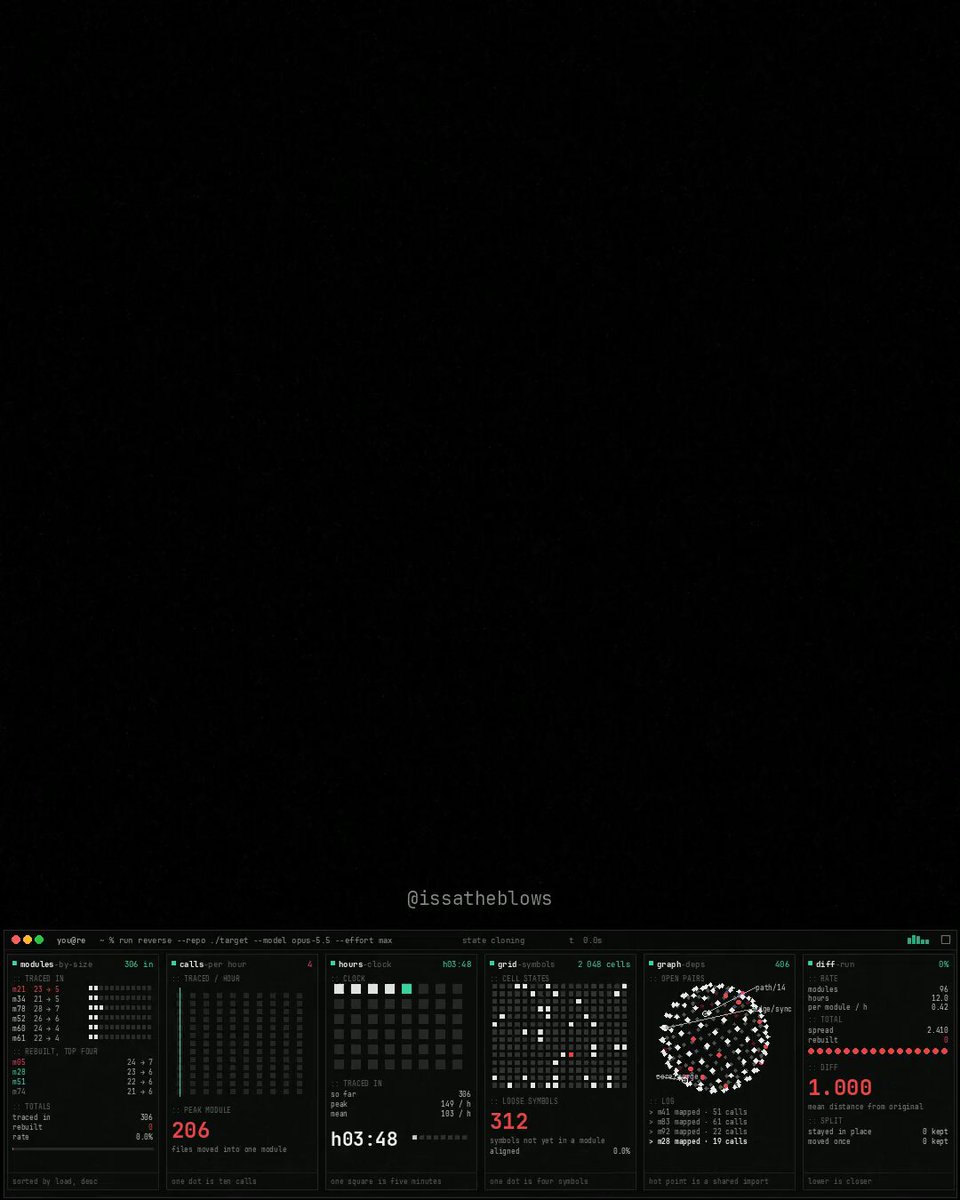Viewport: 960px width, 1200px height.
Task: Click the progress squares beside the large h03:48
Action: pos(439,1137)
